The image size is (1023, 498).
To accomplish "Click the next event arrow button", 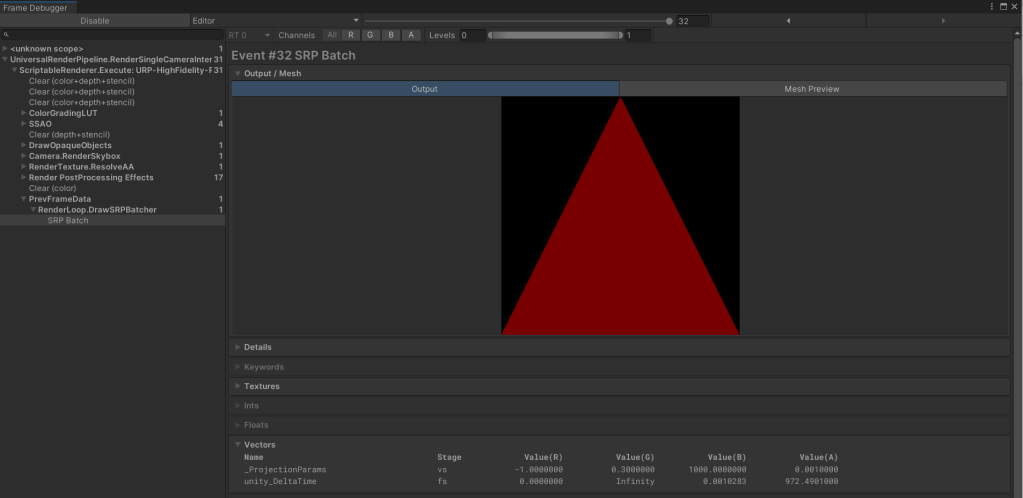I will click(x=943, y=20).
